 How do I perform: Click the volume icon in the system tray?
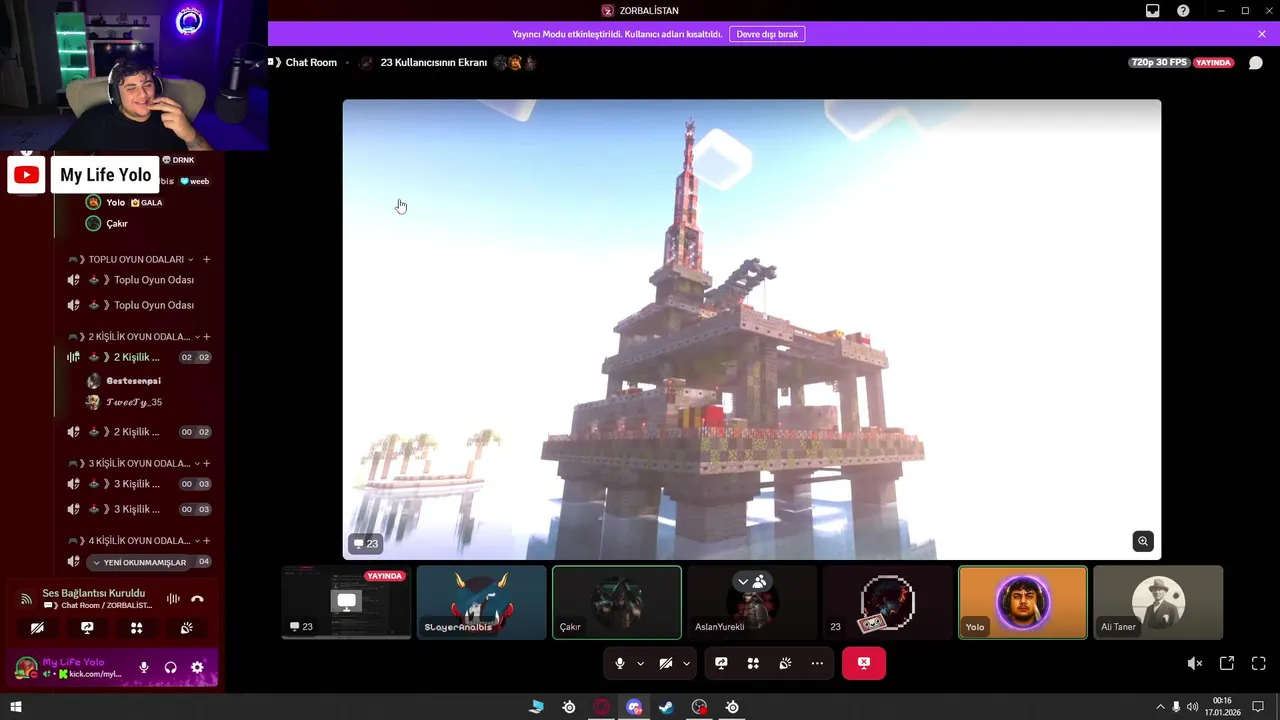point(1192,707)
